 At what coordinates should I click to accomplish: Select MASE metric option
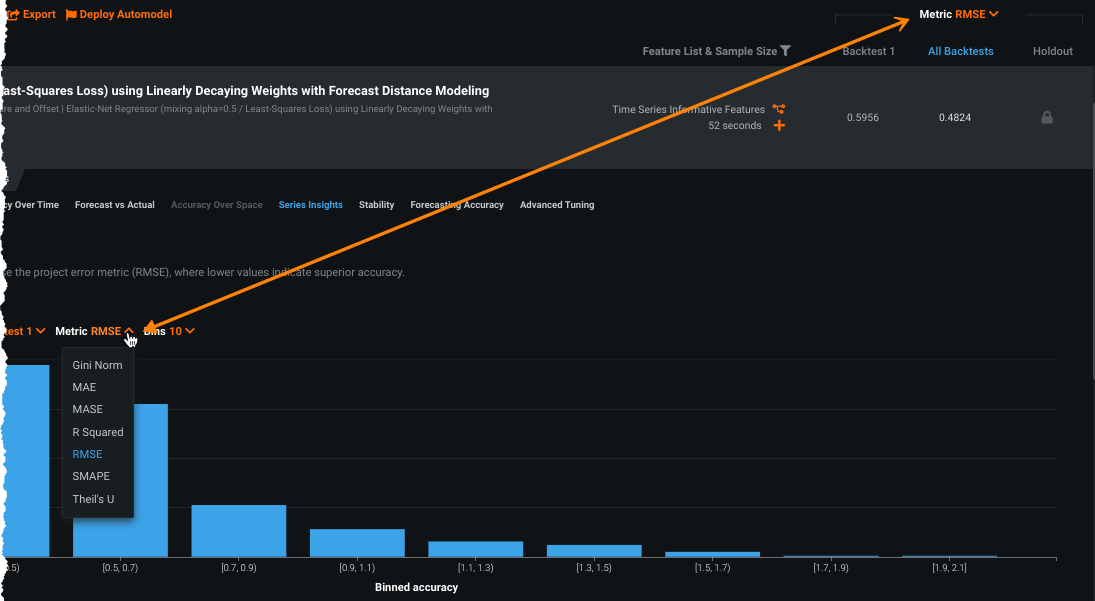click(x=87, y=409)
